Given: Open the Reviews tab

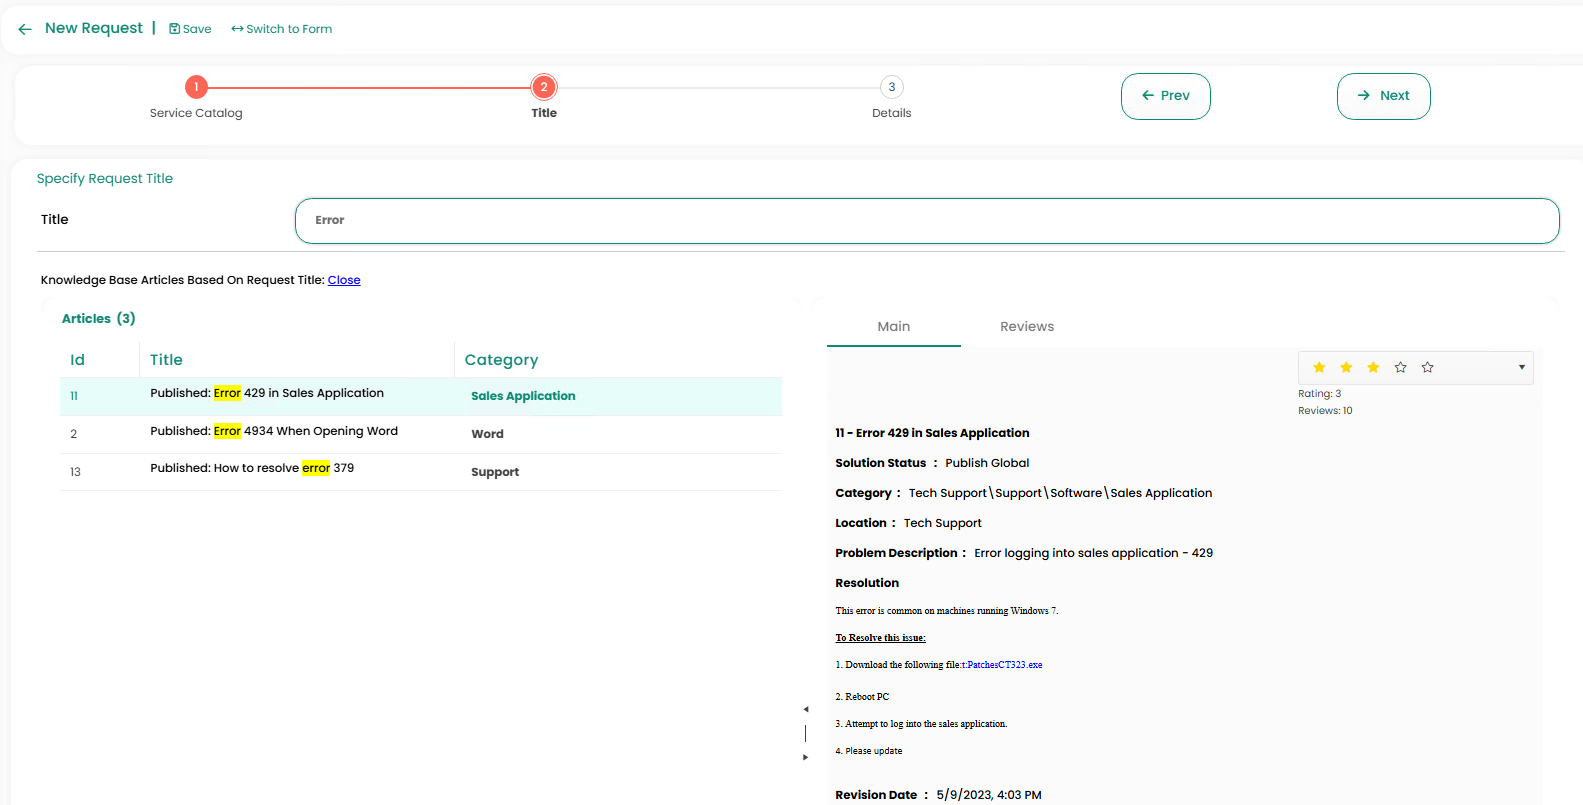Looking at the screenshot, I should pos(1026,327).
